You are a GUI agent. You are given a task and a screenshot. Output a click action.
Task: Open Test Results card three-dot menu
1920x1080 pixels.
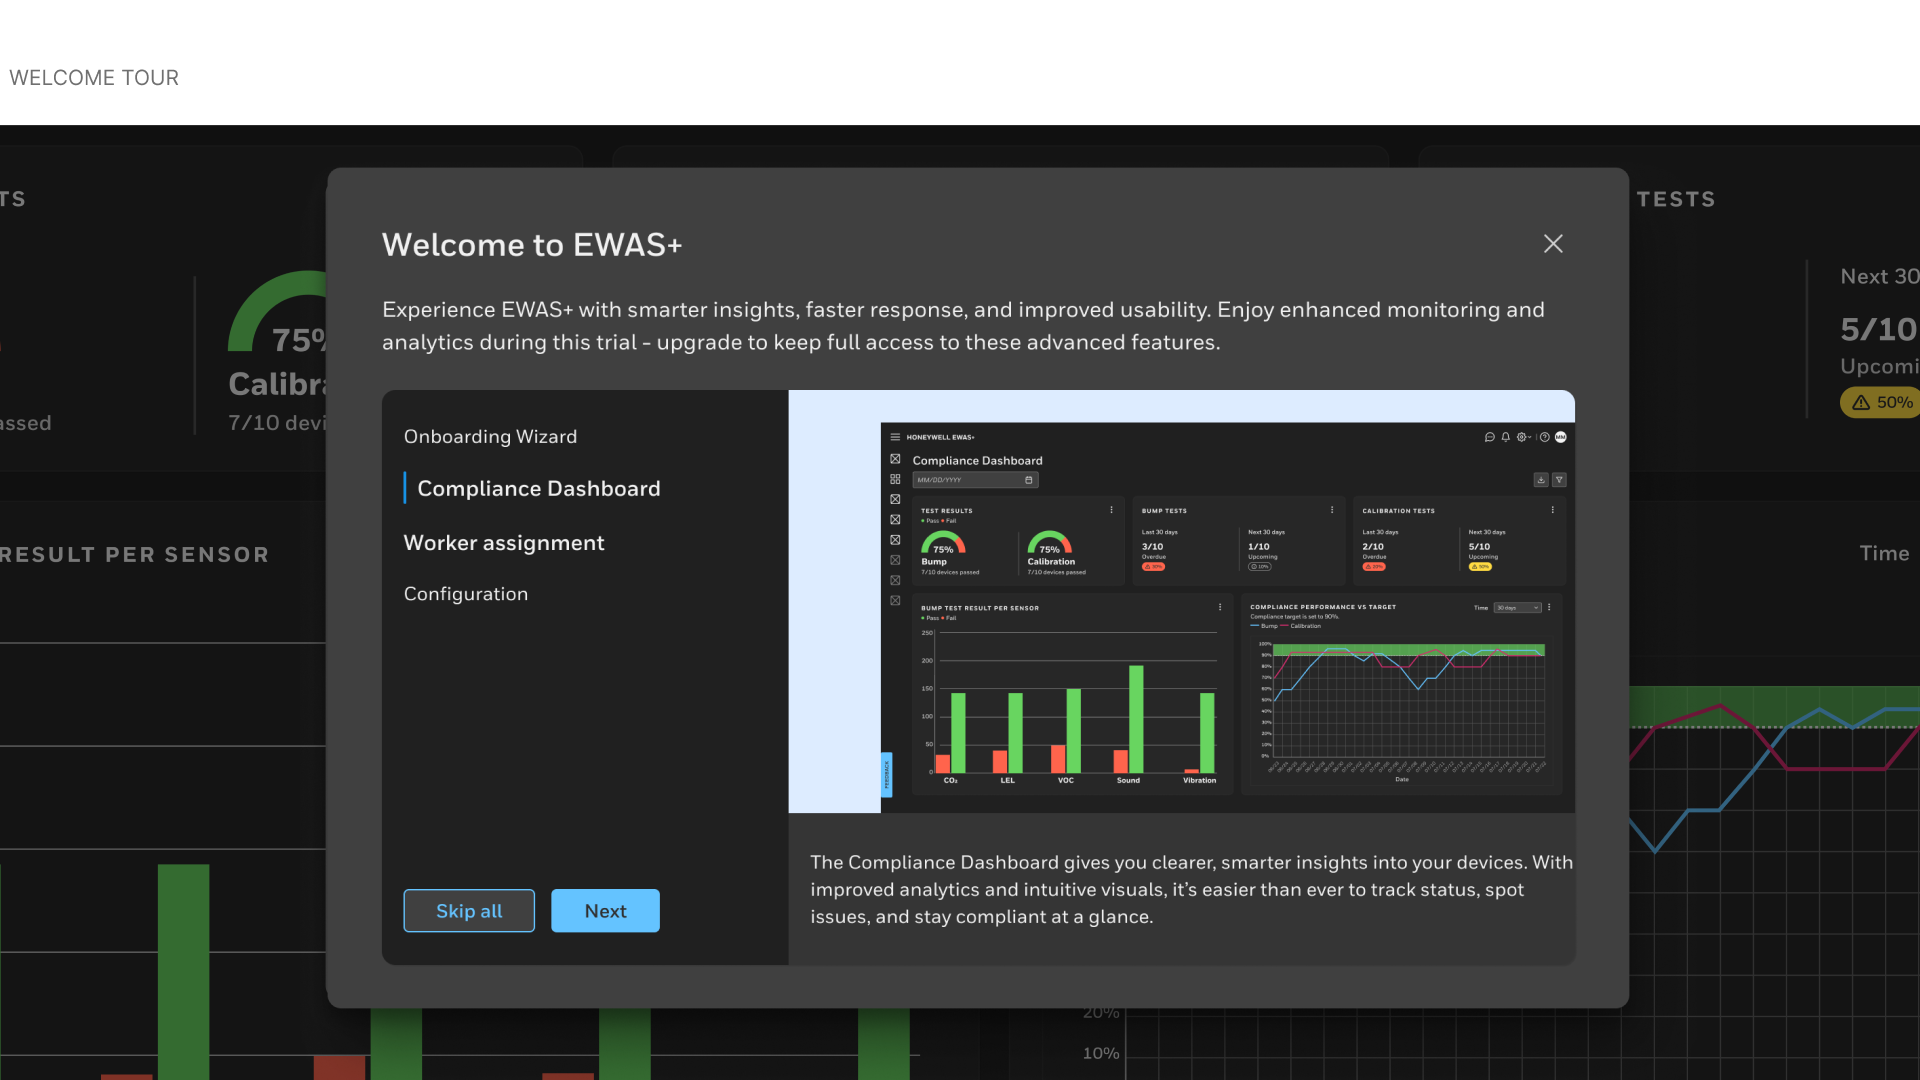(1111, 510)
